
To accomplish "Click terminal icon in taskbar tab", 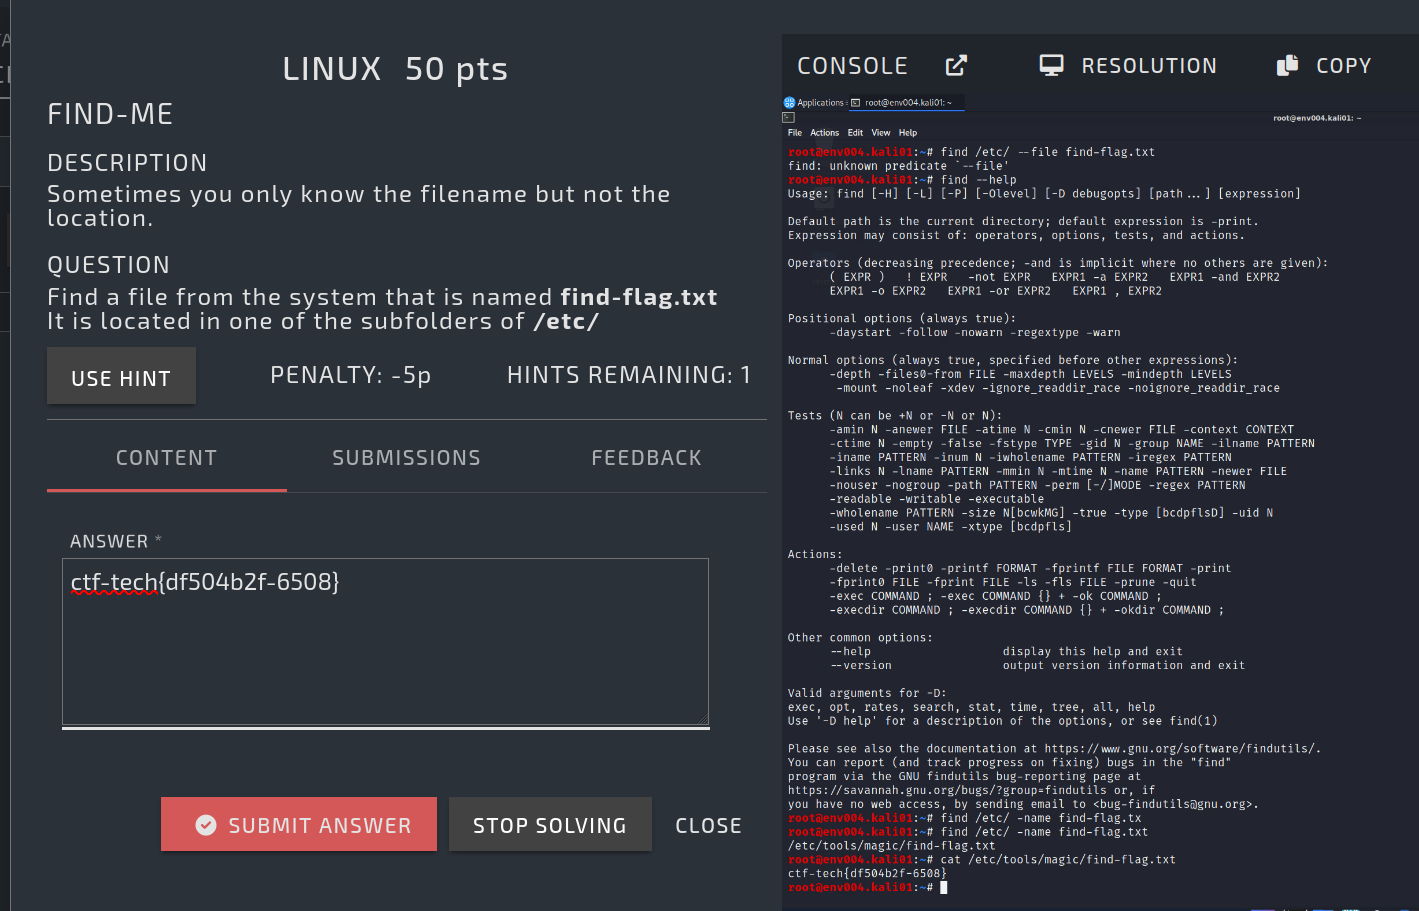I will coord(856,103).
